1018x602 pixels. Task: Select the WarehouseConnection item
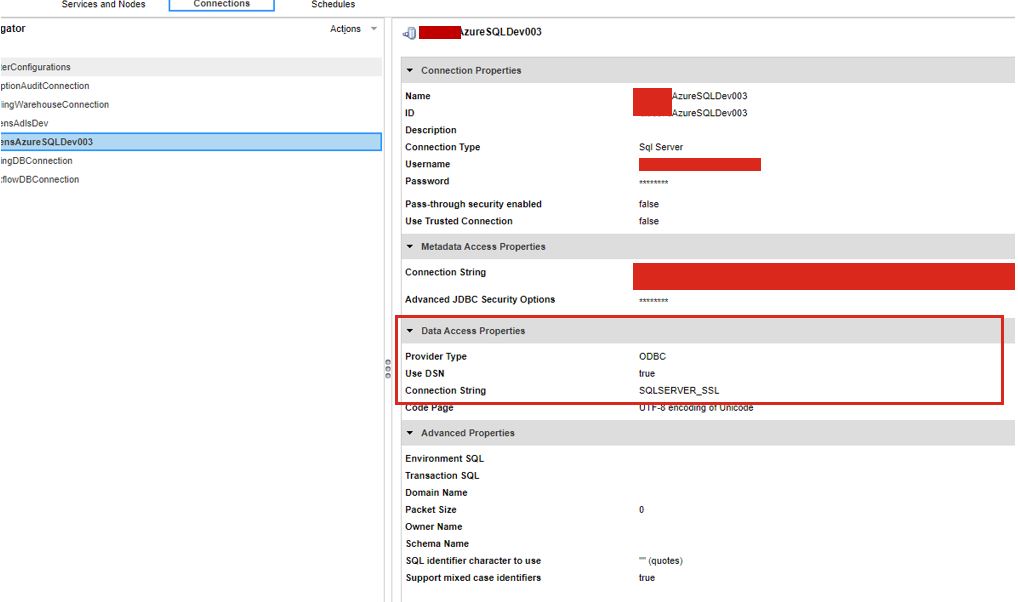(190, 104)
